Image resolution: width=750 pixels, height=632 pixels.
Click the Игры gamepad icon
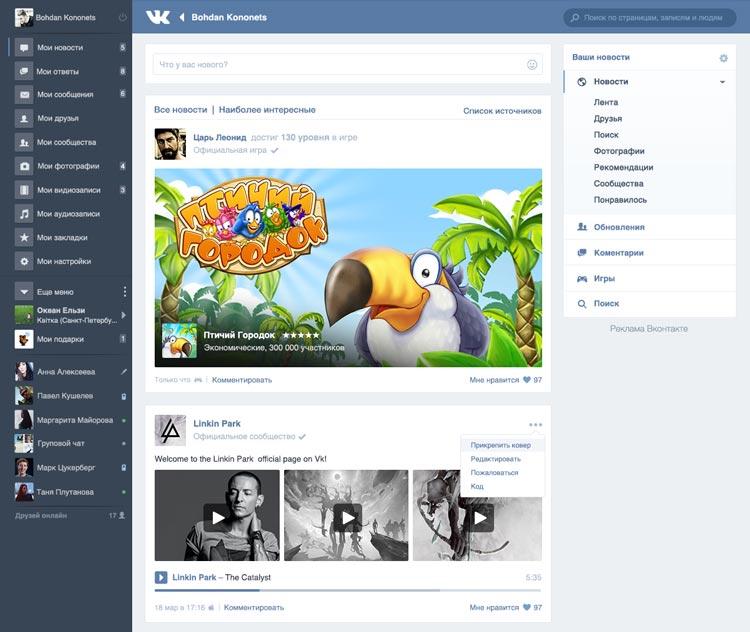point(582,278)
